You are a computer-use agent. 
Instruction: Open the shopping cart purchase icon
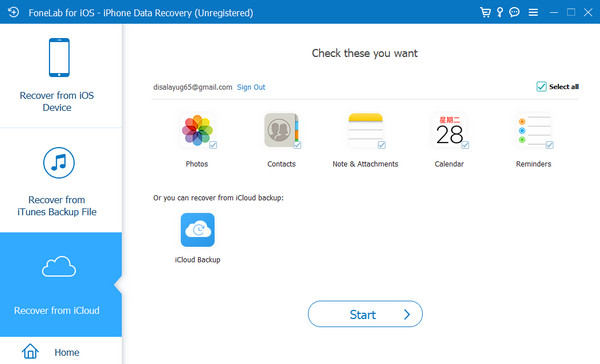point(485,13)
